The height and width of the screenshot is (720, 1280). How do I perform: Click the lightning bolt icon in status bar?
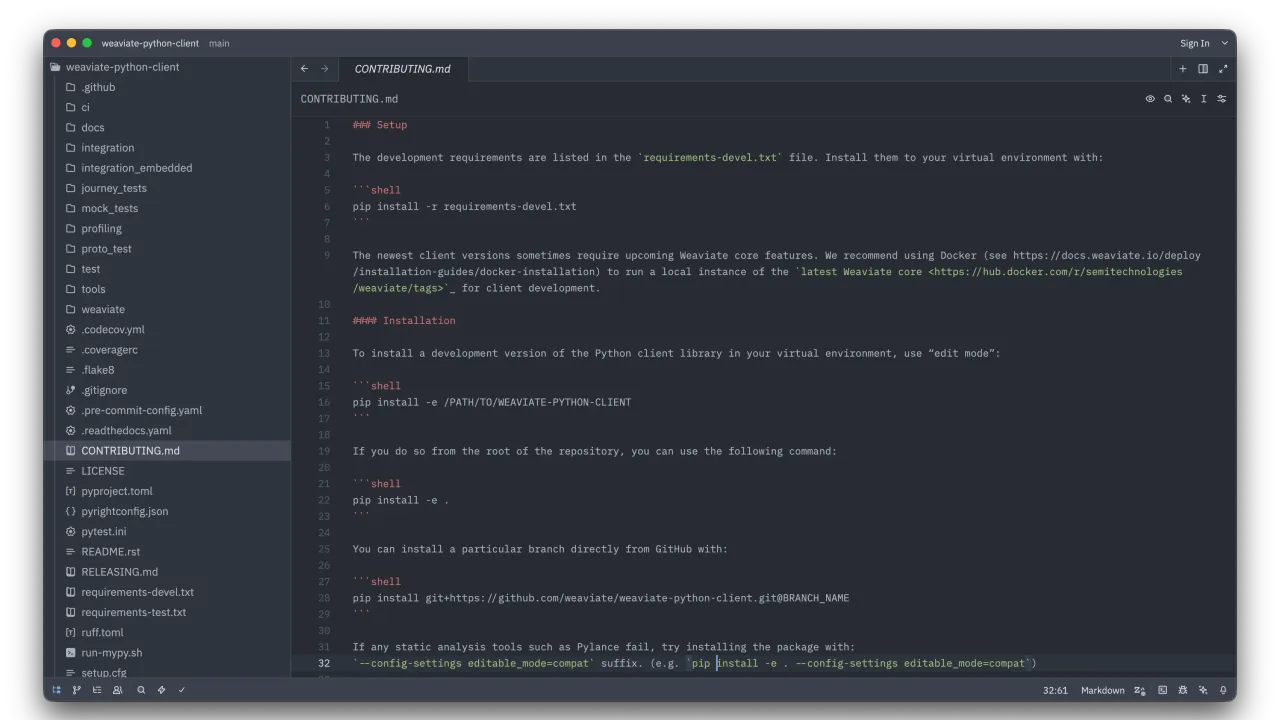(x=161, y=690)
